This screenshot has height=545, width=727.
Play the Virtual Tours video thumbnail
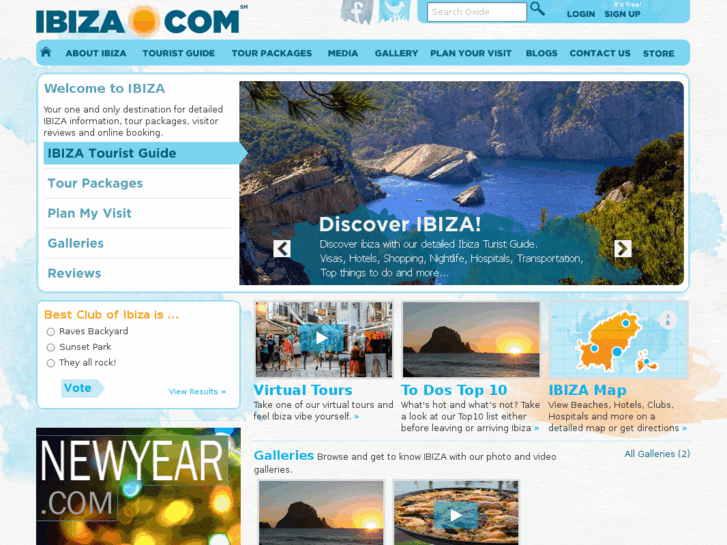[x=322, y=338]
